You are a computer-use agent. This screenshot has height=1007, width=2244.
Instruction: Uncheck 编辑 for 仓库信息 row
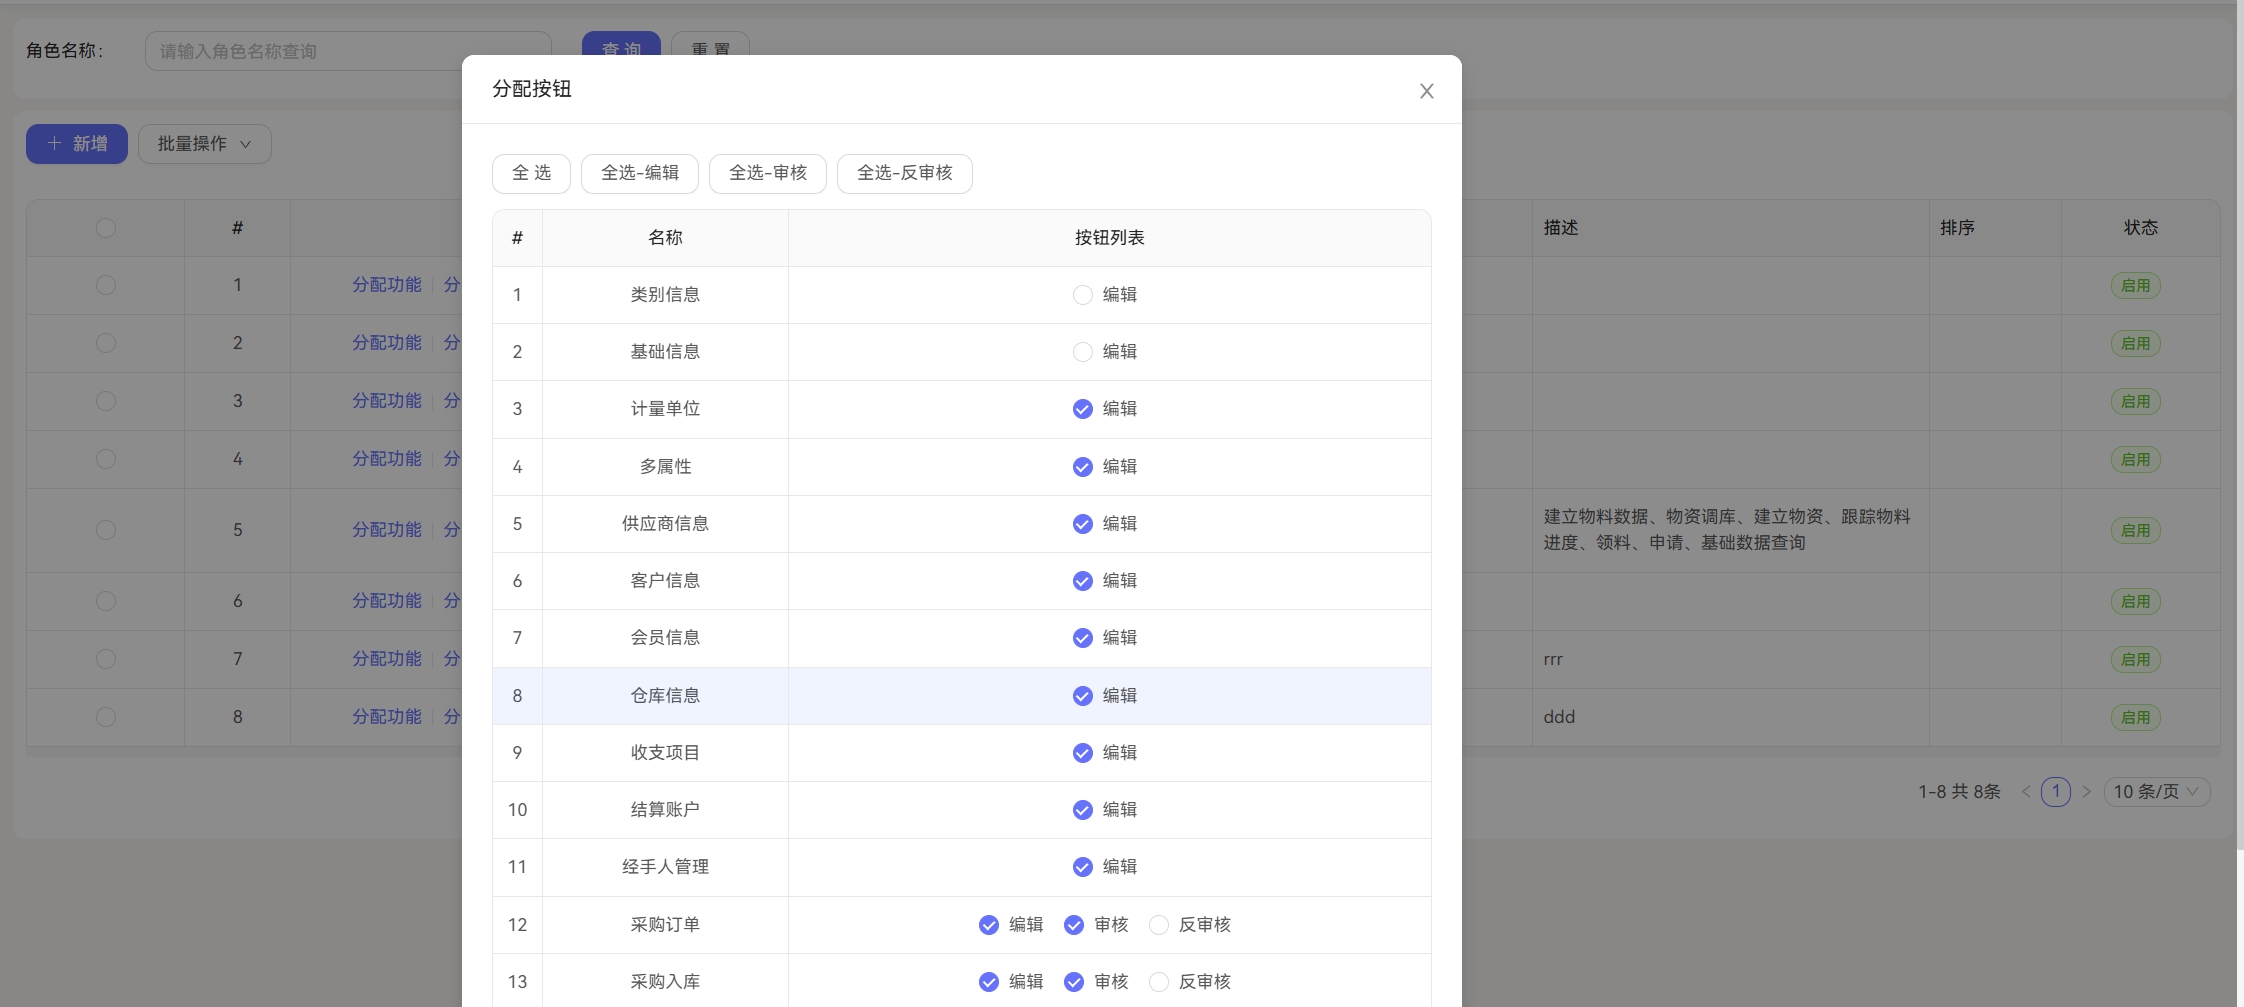[1082, 696]
